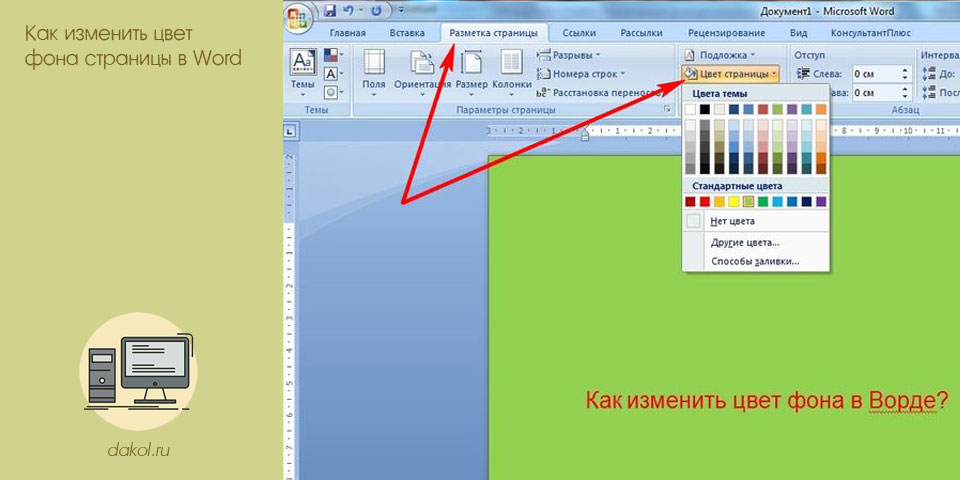Open the Параметры страницы dialog launcher
The width and height of the screenshot is (960, 480).
(666, 110)
